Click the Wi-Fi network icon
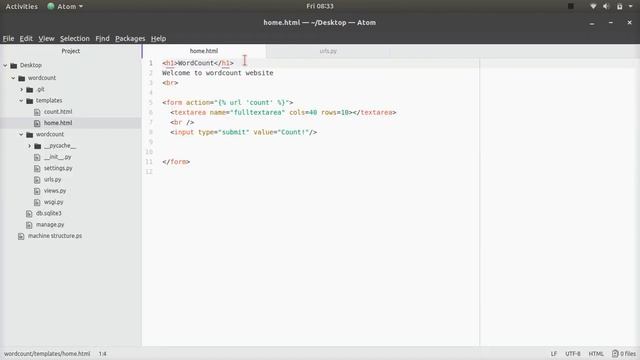The width and height of the screenshot is (640, 360). tap(593, 7)
